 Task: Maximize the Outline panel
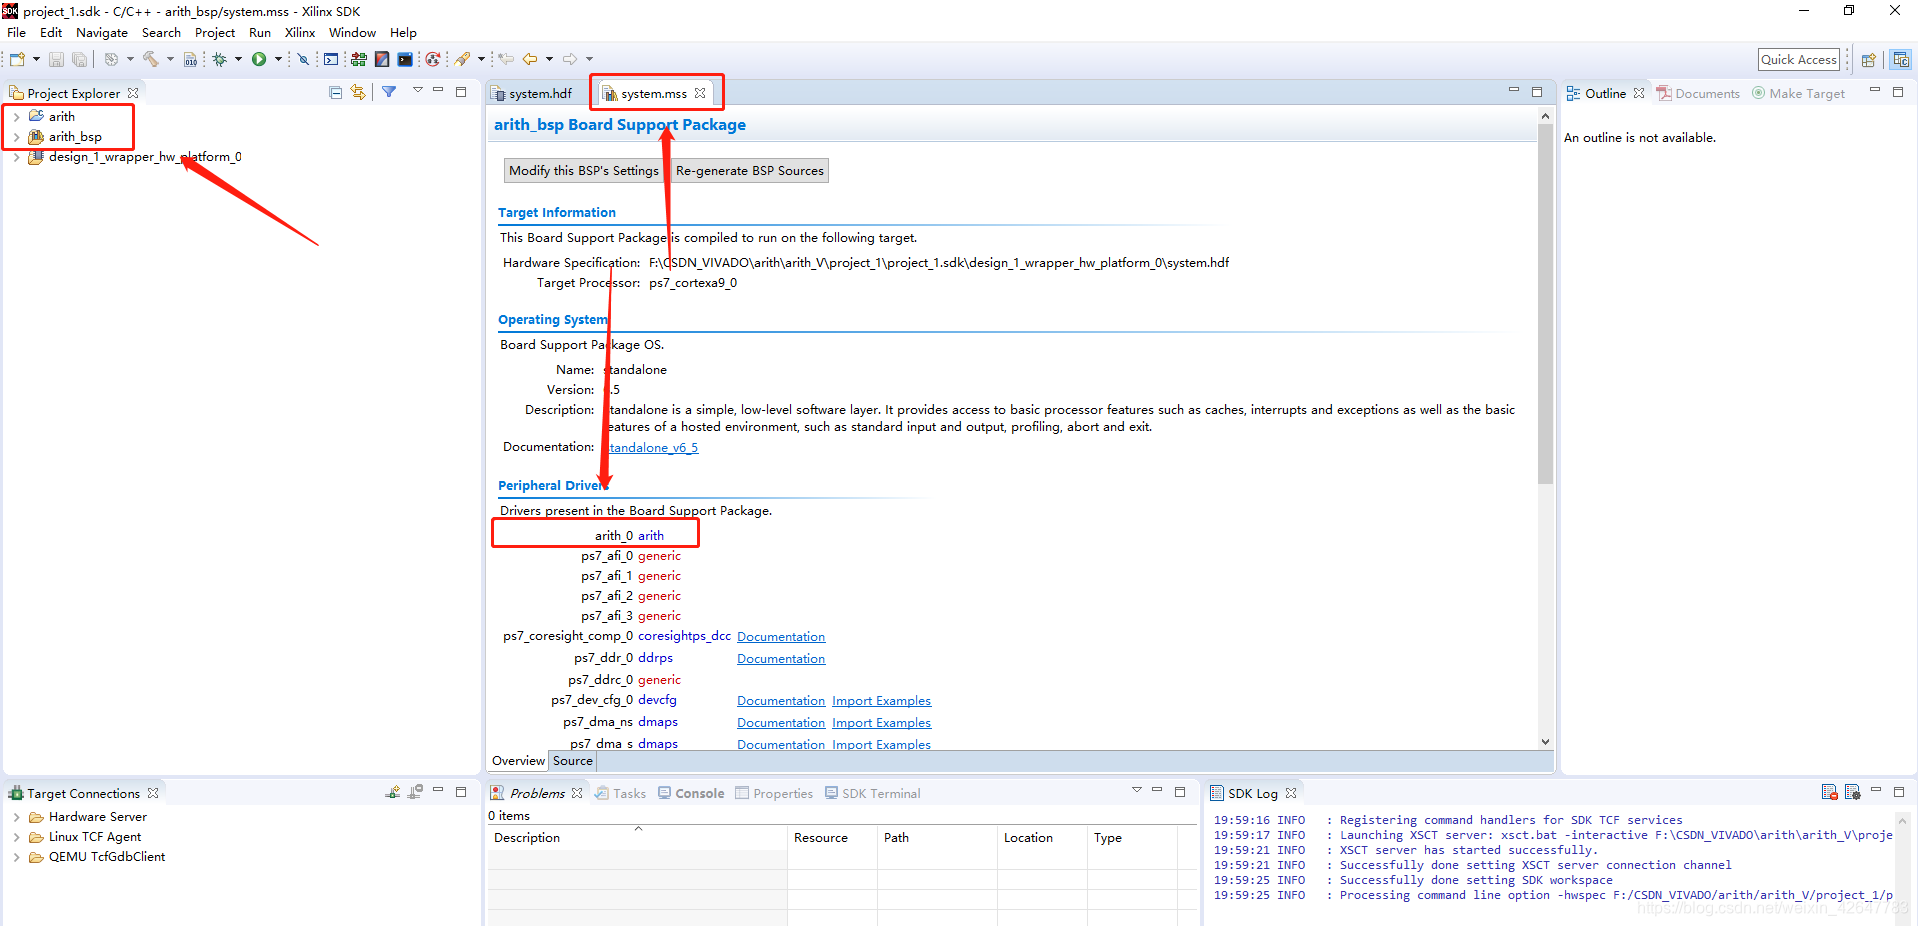(x=1898, y=91)
